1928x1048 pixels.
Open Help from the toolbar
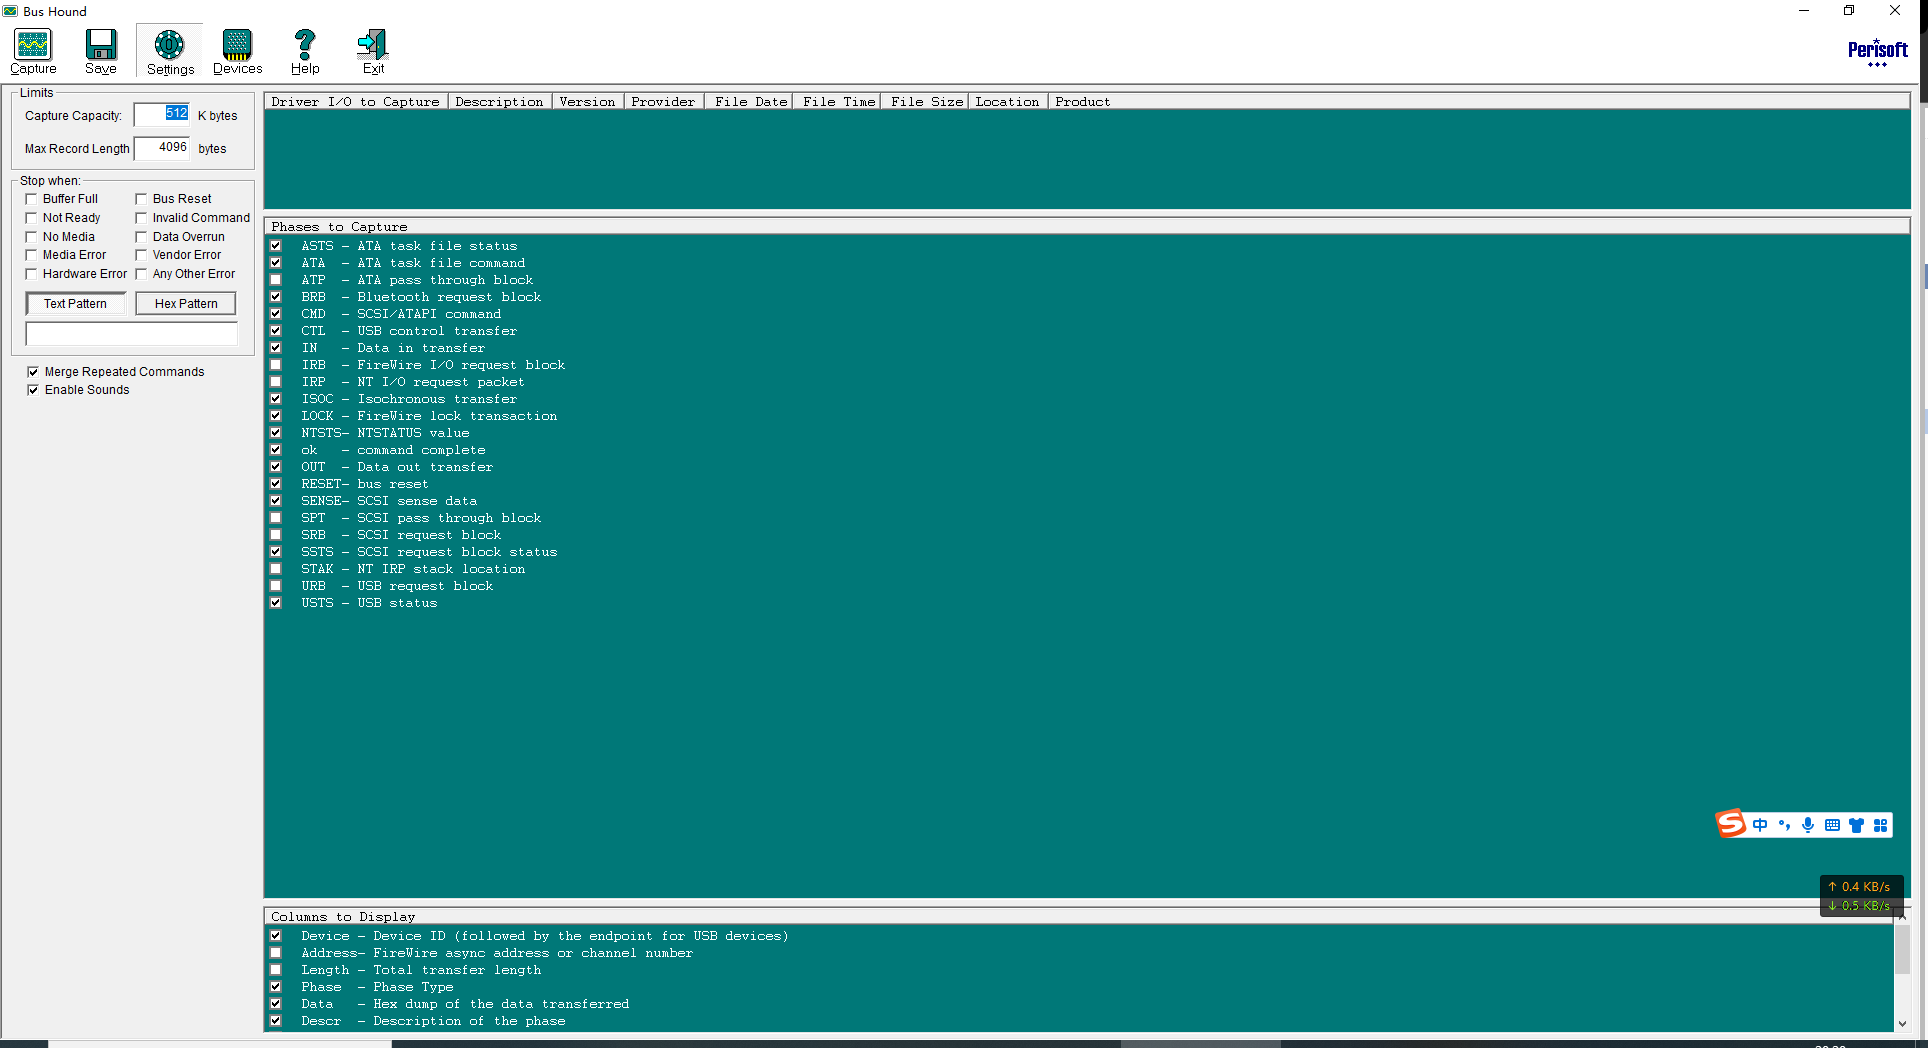click(305, 51)
